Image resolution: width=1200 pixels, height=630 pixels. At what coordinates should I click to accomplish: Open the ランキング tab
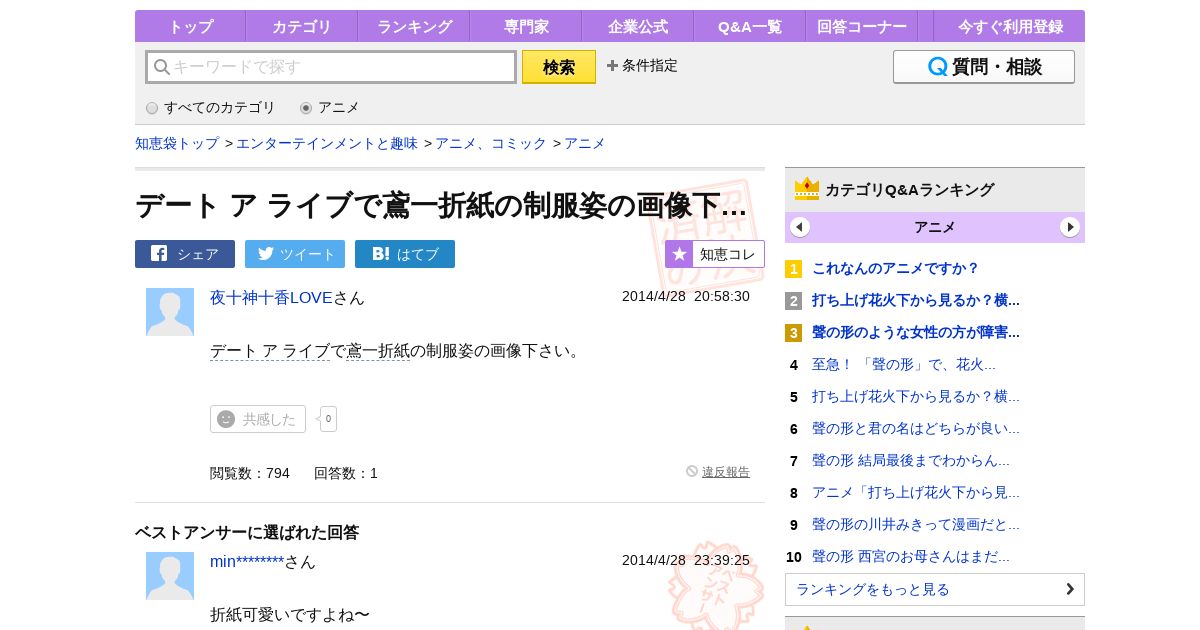tap(414, 26)
